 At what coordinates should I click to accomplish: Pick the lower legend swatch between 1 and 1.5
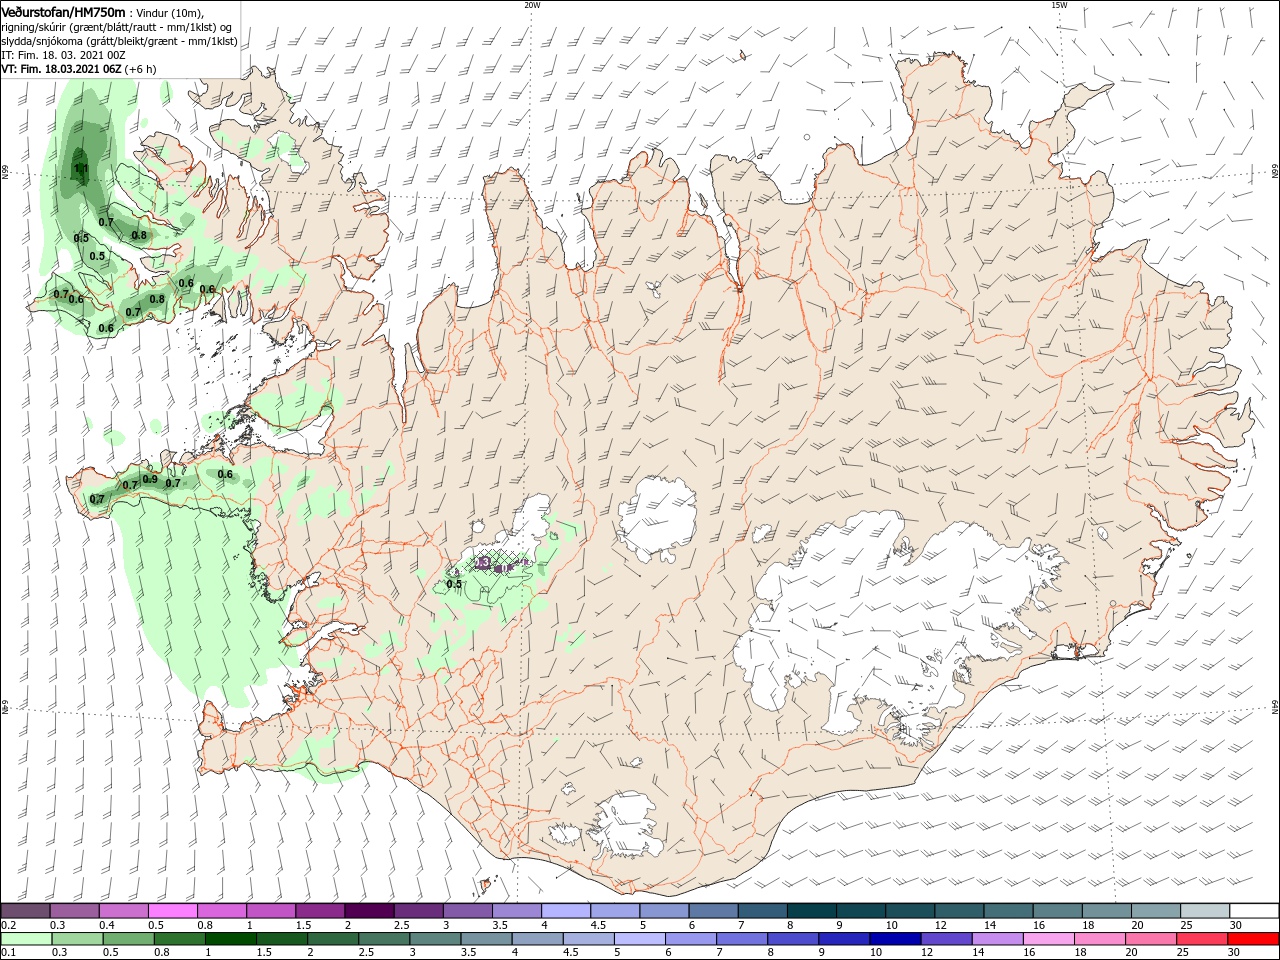pos(229,939)
